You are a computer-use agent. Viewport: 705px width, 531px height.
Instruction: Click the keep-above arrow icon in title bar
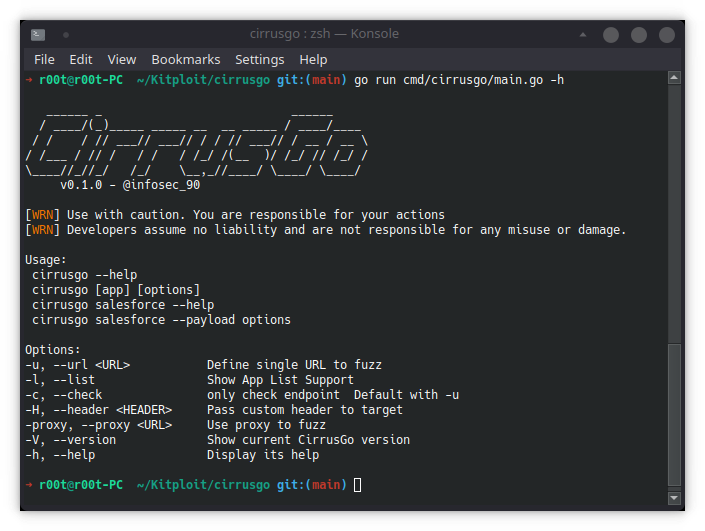pos(583,35)
